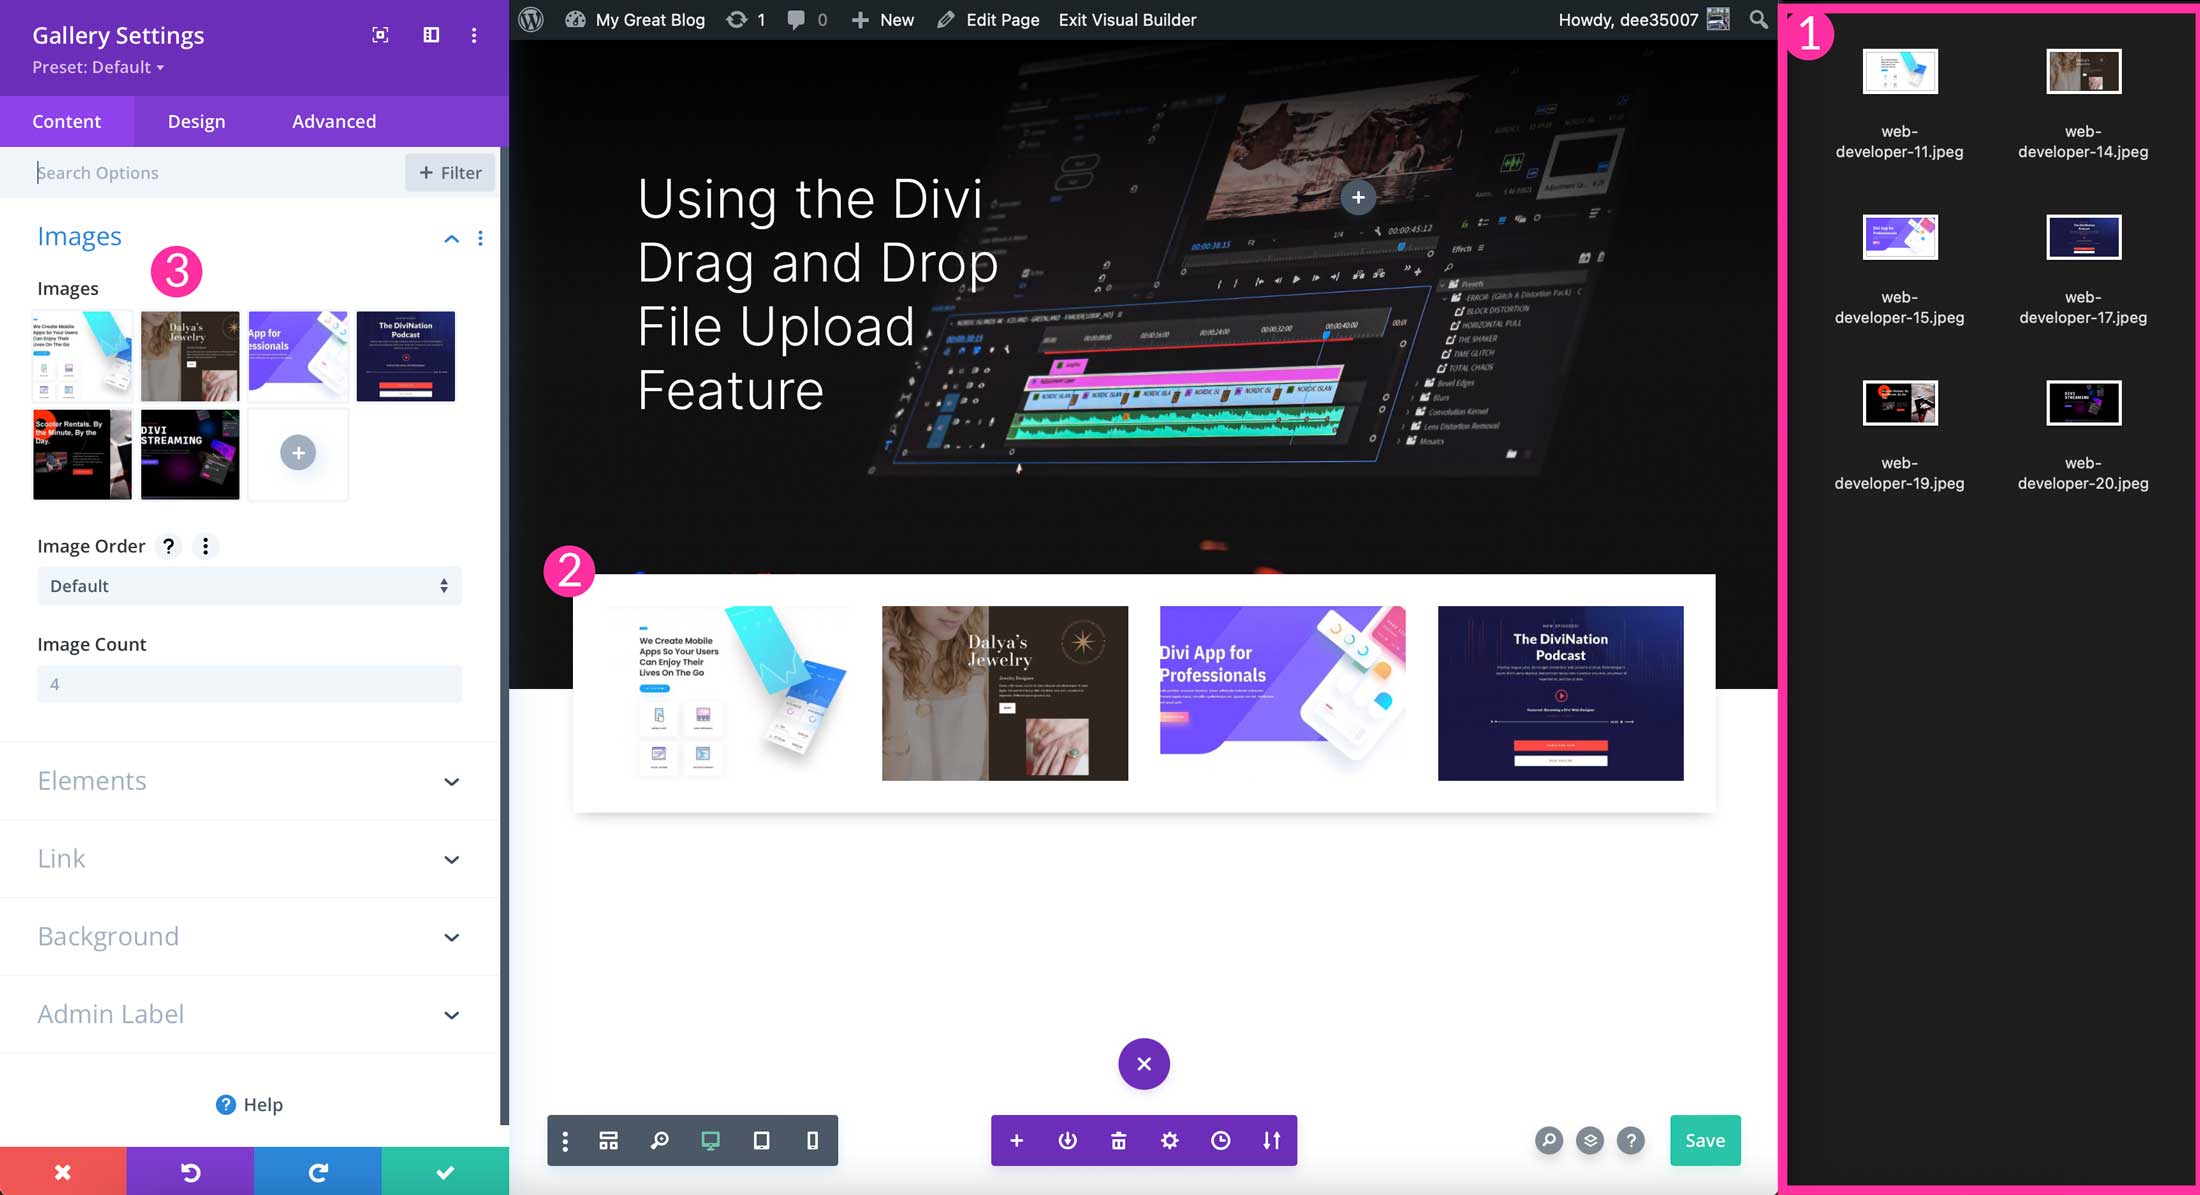Viewport: 2200px width, 1195px height.
Task: Click the wireframe view icon
Action: [x=608, y=1140]
